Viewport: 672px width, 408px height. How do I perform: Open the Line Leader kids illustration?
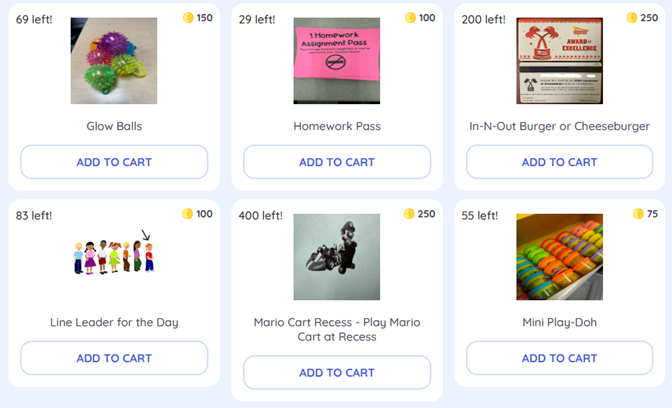tap(114, 256)
